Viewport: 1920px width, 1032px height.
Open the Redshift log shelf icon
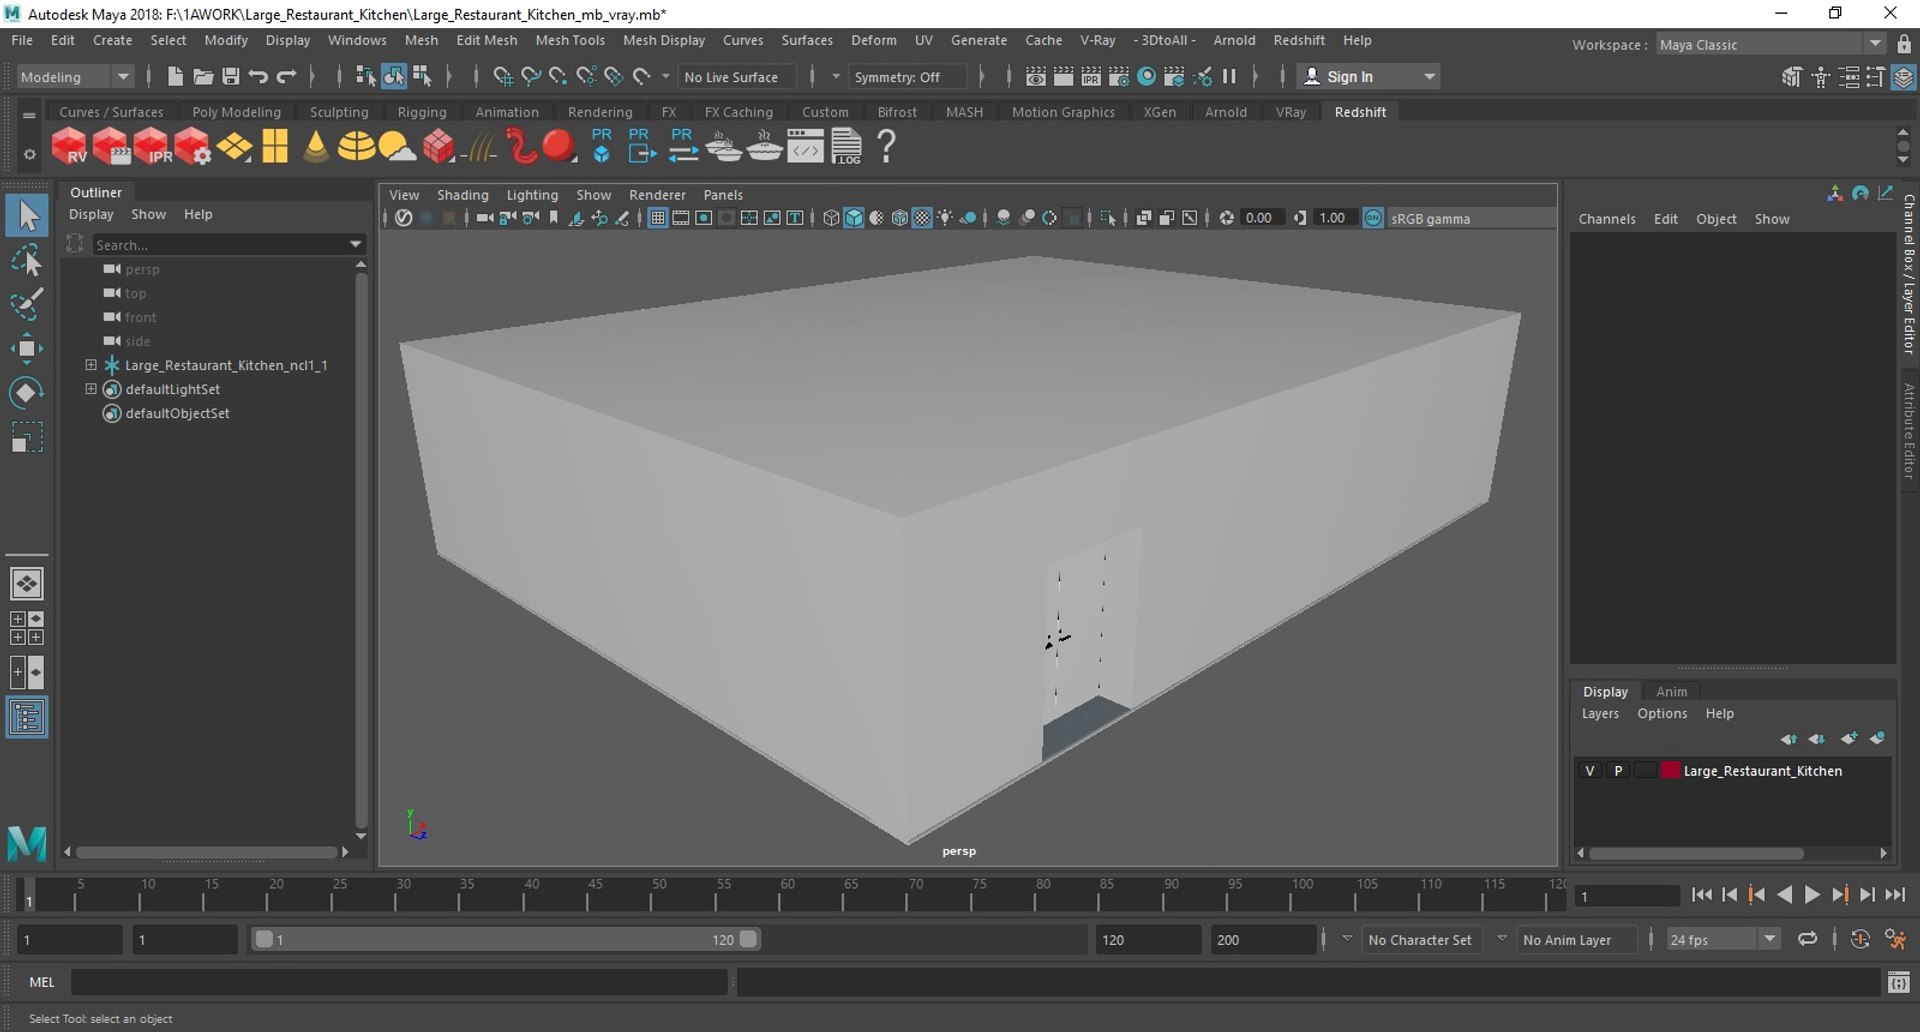[846, 147]
